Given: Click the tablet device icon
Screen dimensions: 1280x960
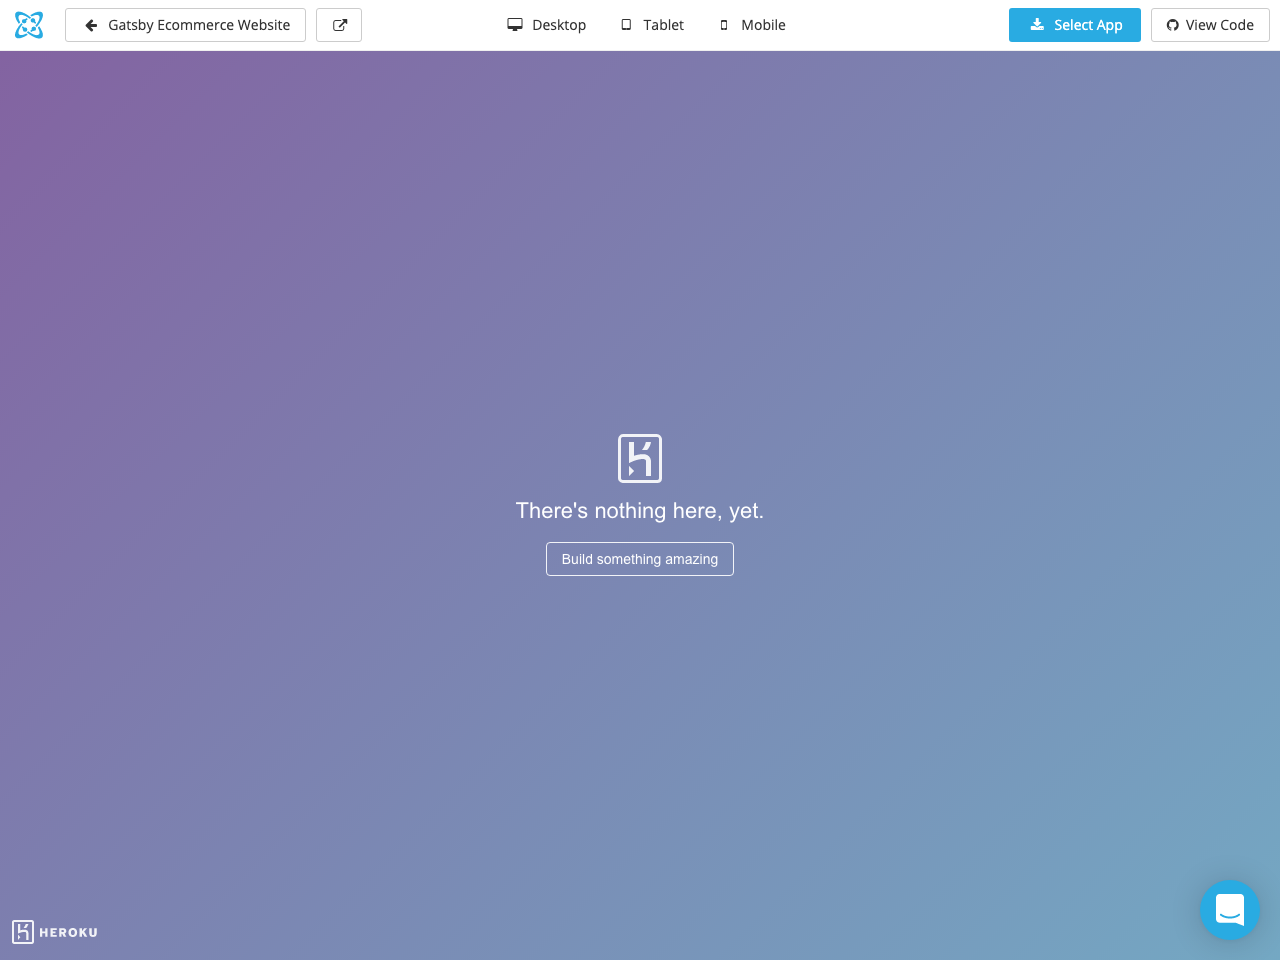Looking at the screenshot, I should [626, 24].
